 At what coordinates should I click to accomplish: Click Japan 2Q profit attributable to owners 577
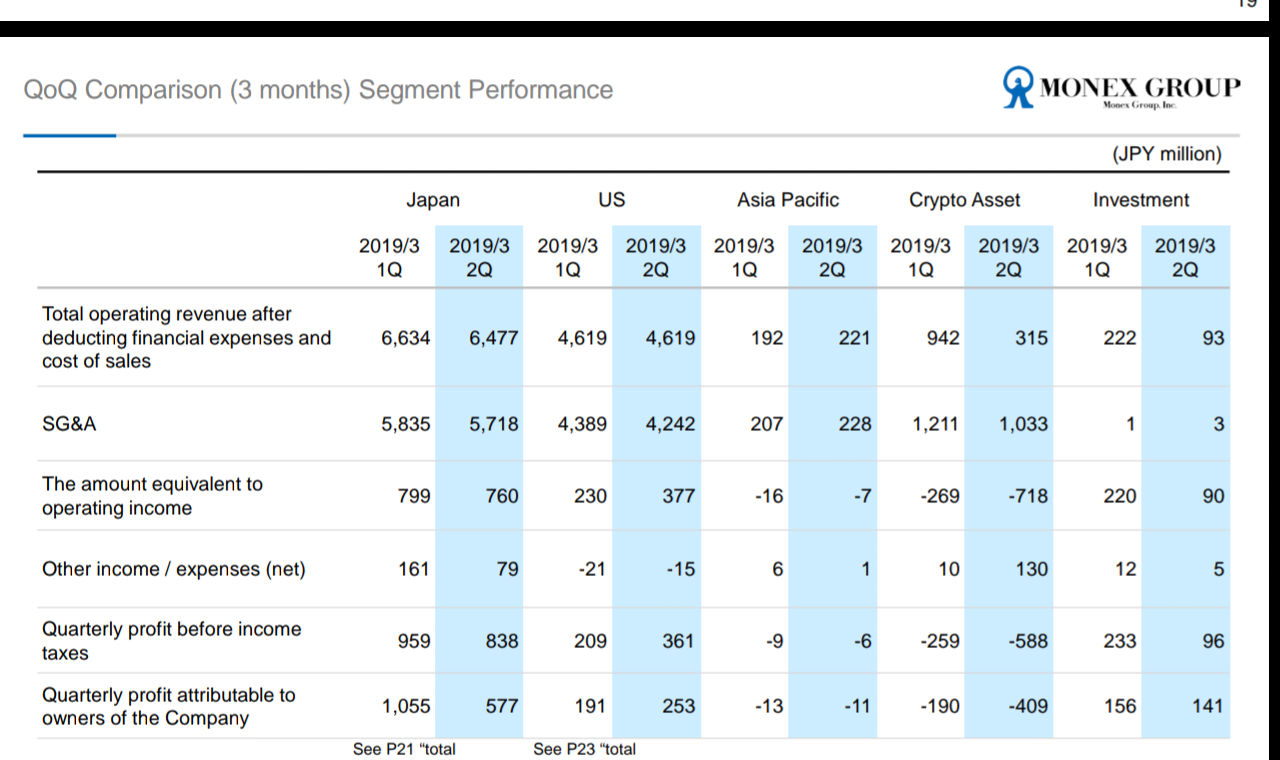pyautogui.click(x=503, y=706)
